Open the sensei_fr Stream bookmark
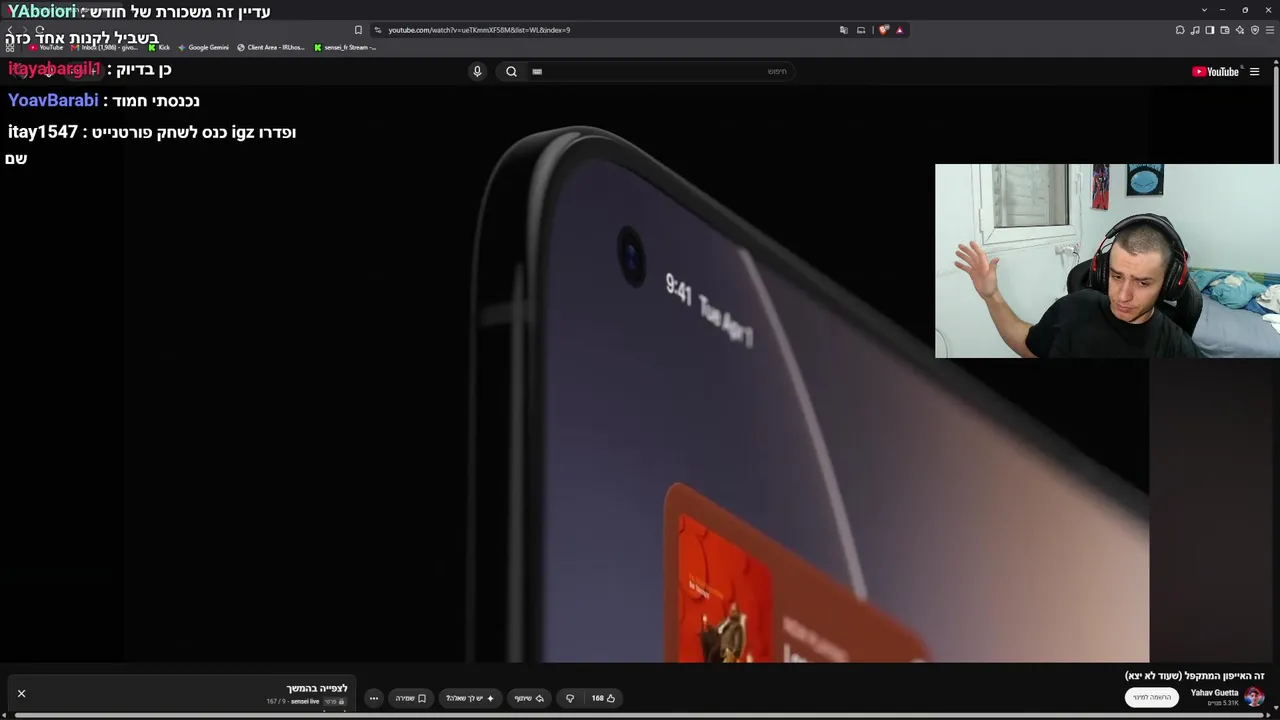1280x720 pixels. coord(345,47)
